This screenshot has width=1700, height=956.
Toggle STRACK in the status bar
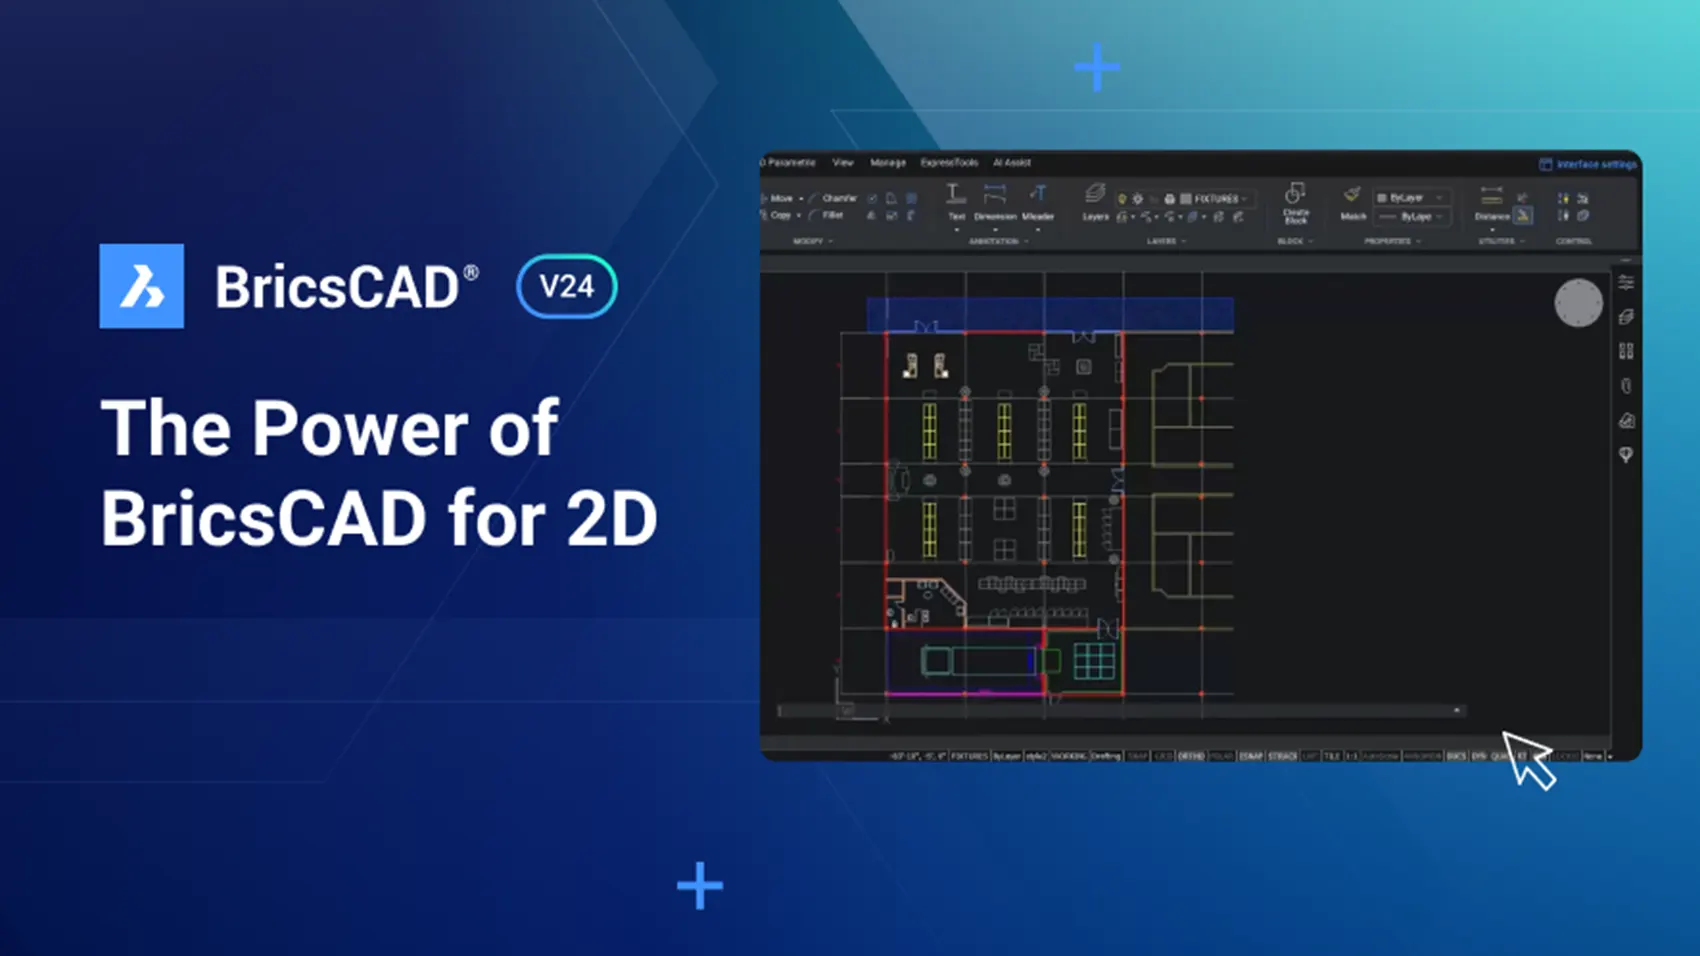click(x=1283, y=756)
